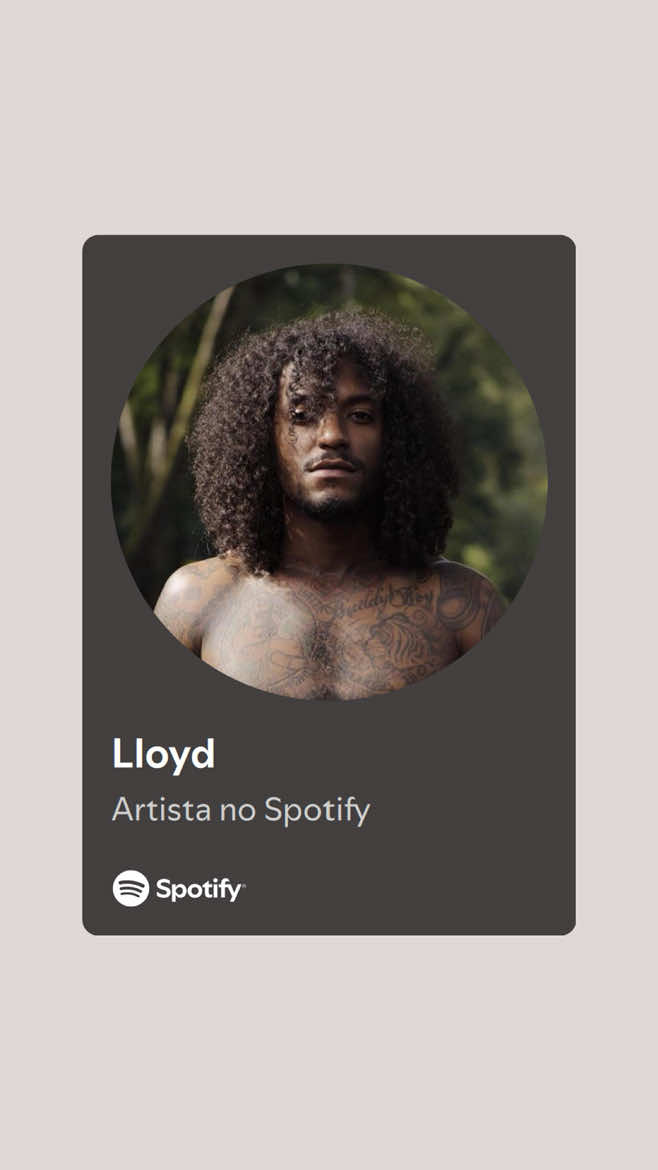The image size is (658, 1170).
Task: Click the round Spotify logo icon
Action: click(x=131, y=888)
